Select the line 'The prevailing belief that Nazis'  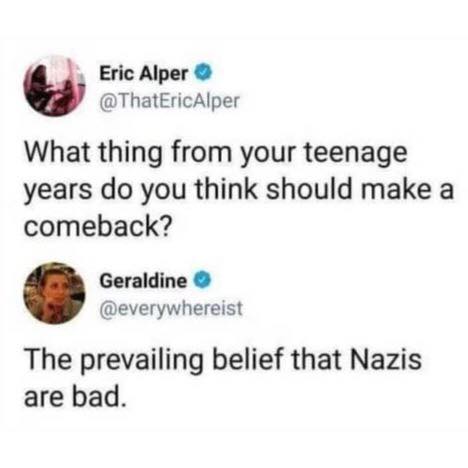[223, 360]
